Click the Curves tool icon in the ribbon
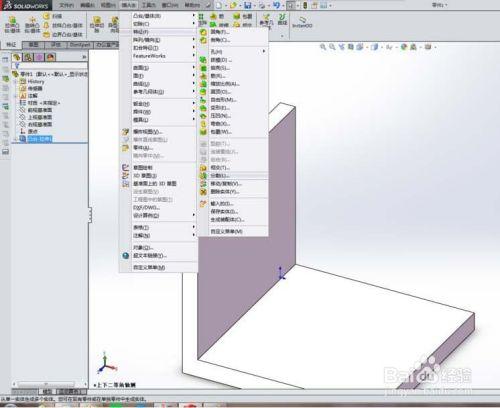This screenshot has width=500, height=408. point(282,19)
